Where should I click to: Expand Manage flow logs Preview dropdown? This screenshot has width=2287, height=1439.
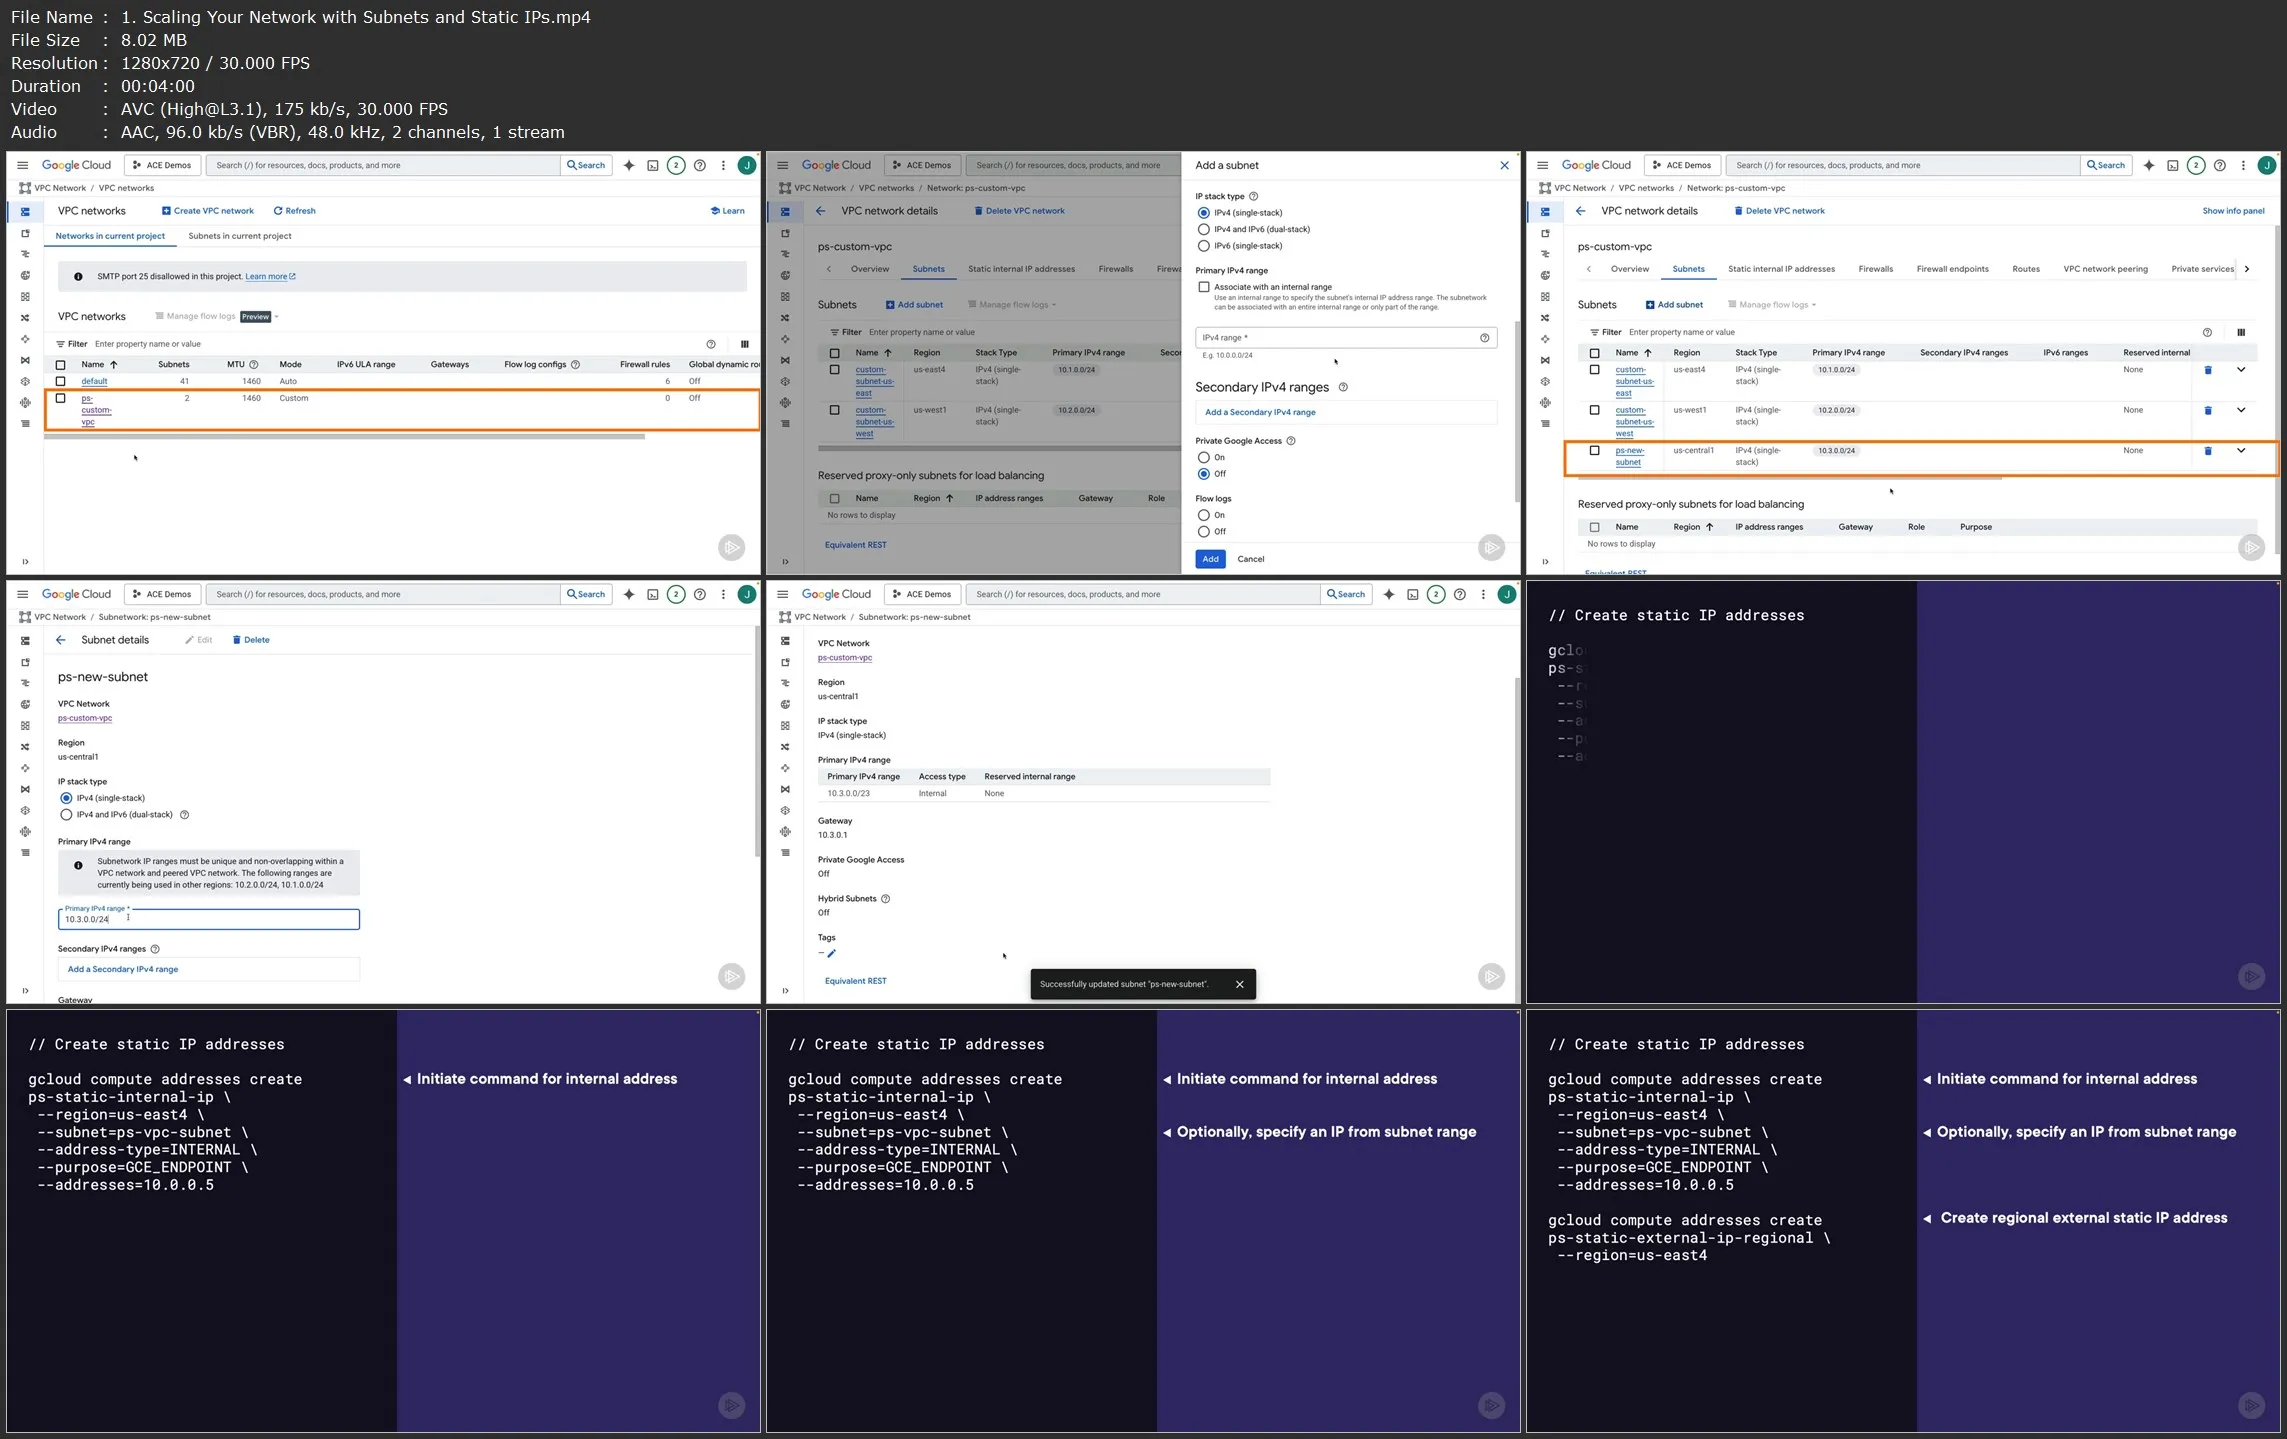[x=216, y=317]
